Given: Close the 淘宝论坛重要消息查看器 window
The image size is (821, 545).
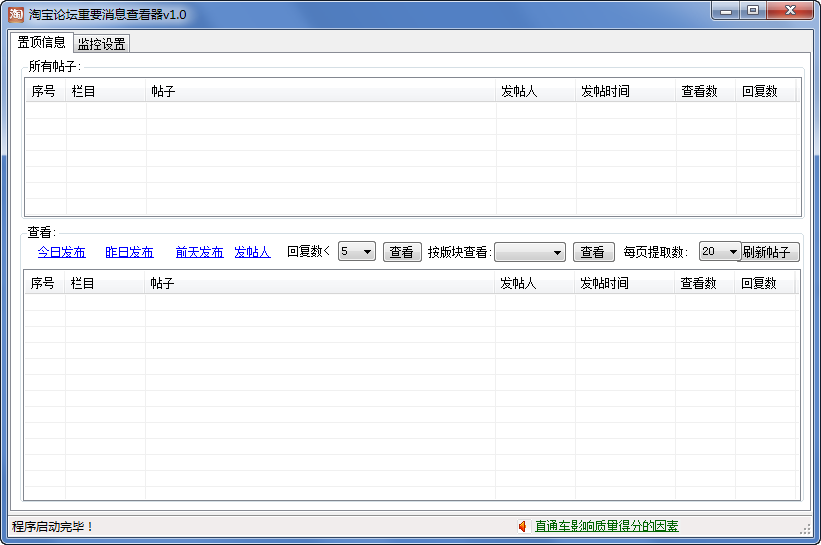Looking at the screenshot, I should tap(791, 10).
